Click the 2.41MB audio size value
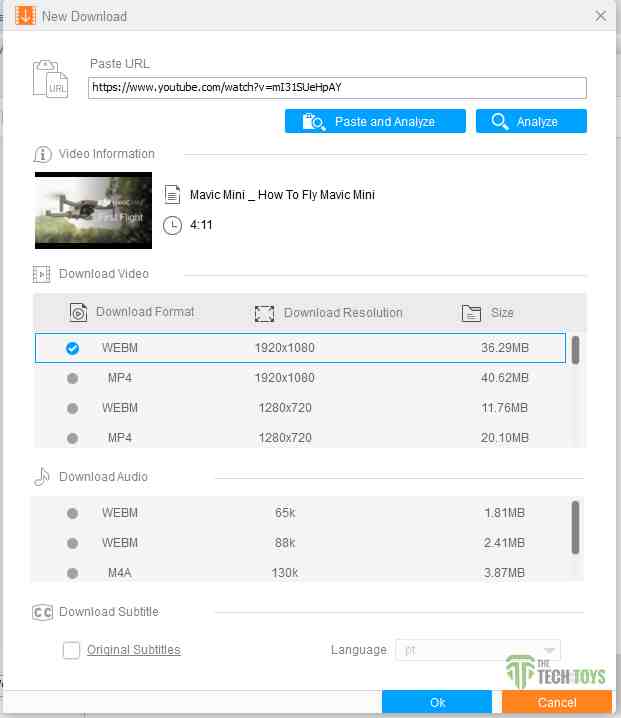621x718 pixels. tap(505, 543)
